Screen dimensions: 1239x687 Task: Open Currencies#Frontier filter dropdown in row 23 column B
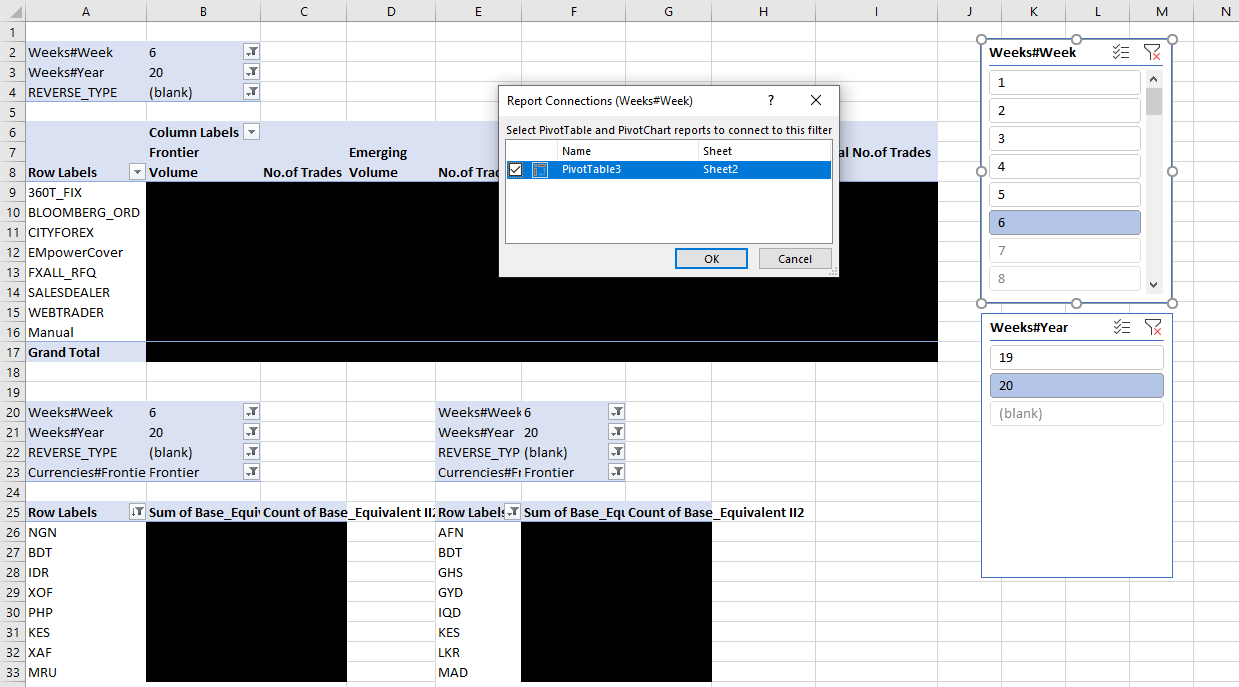[252, 472]
